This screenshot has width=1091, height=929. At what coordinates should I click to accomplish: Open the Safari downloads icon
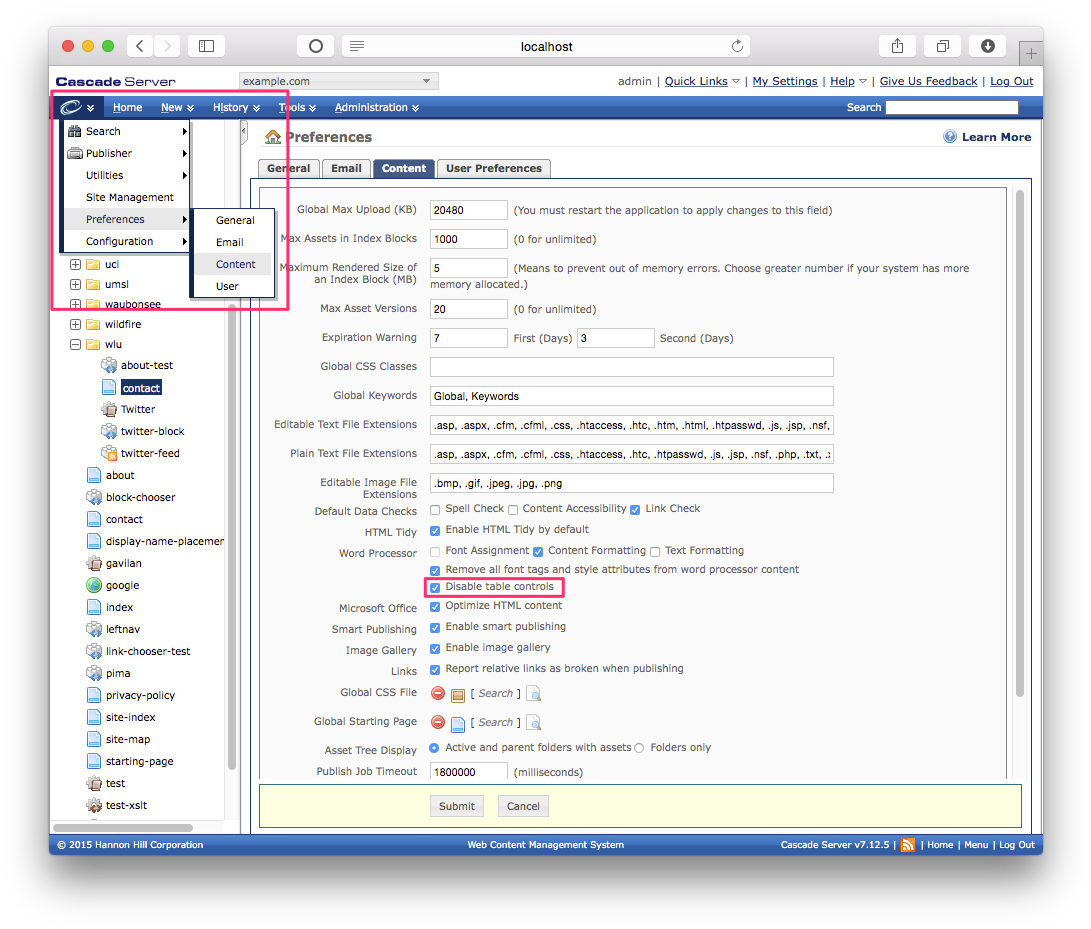click(987, 46)
